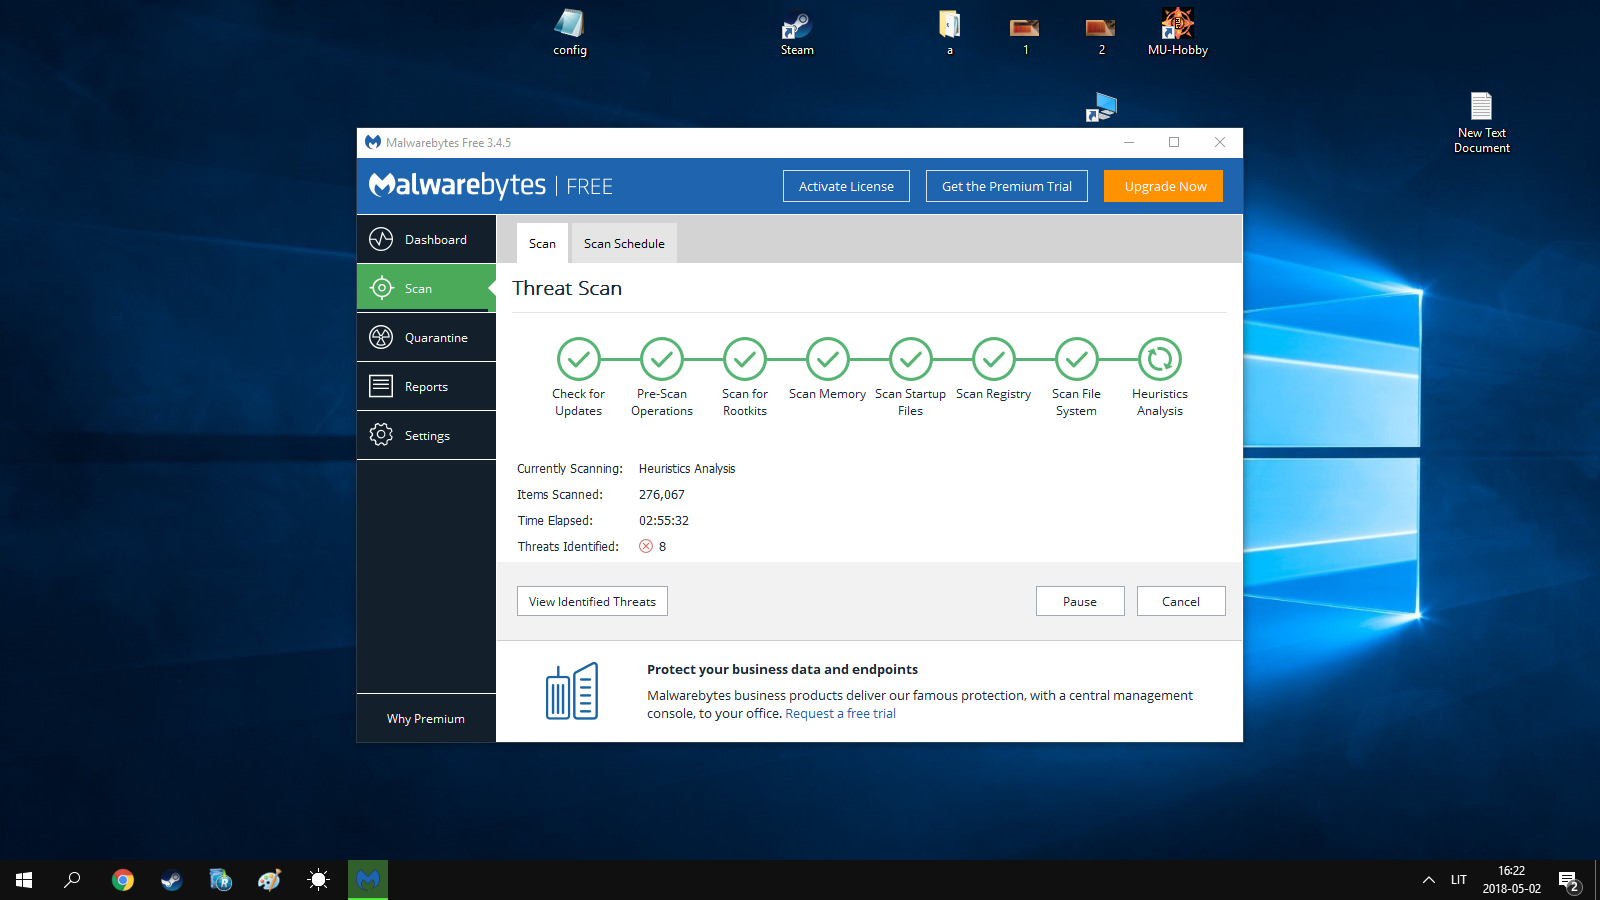Open the Windows Start menu

coord(24,880)
